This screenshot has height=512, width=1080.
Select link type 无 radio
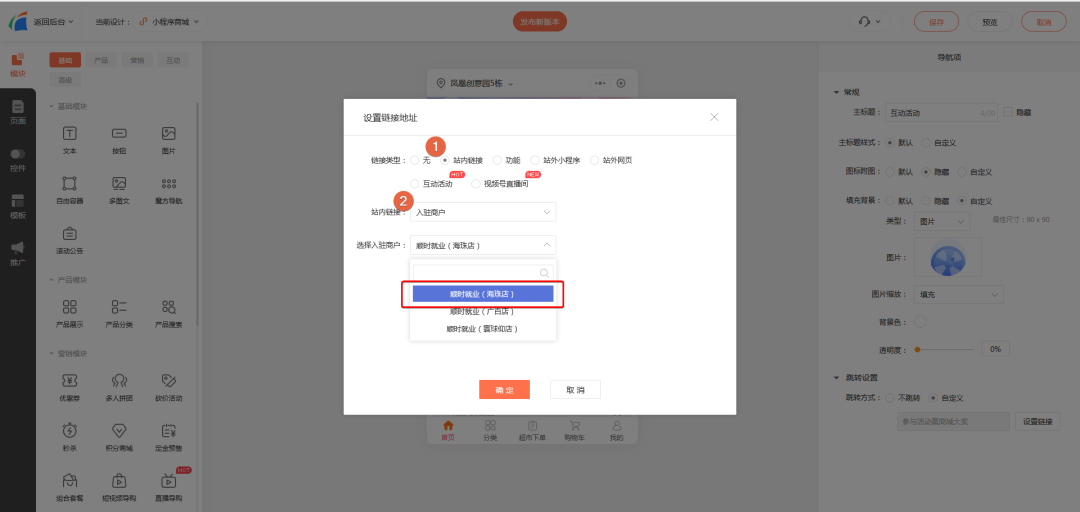pyautogui.click(x=414, y=160)
